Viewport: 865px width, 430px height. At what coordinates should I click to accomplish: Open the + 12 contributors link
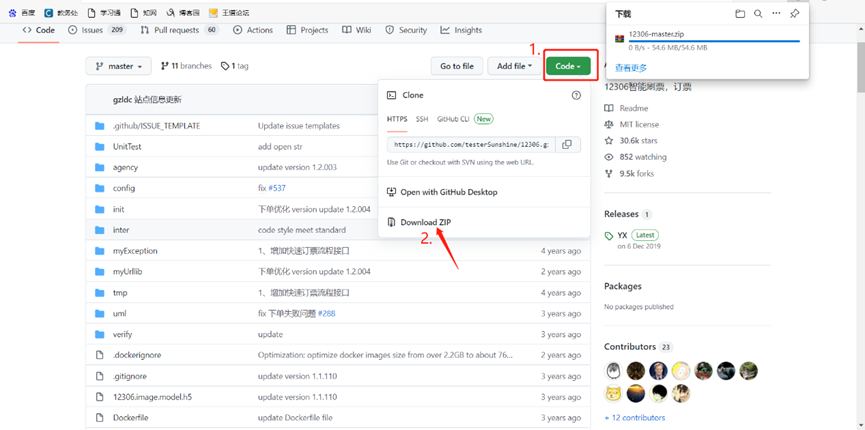click(634, 418)
